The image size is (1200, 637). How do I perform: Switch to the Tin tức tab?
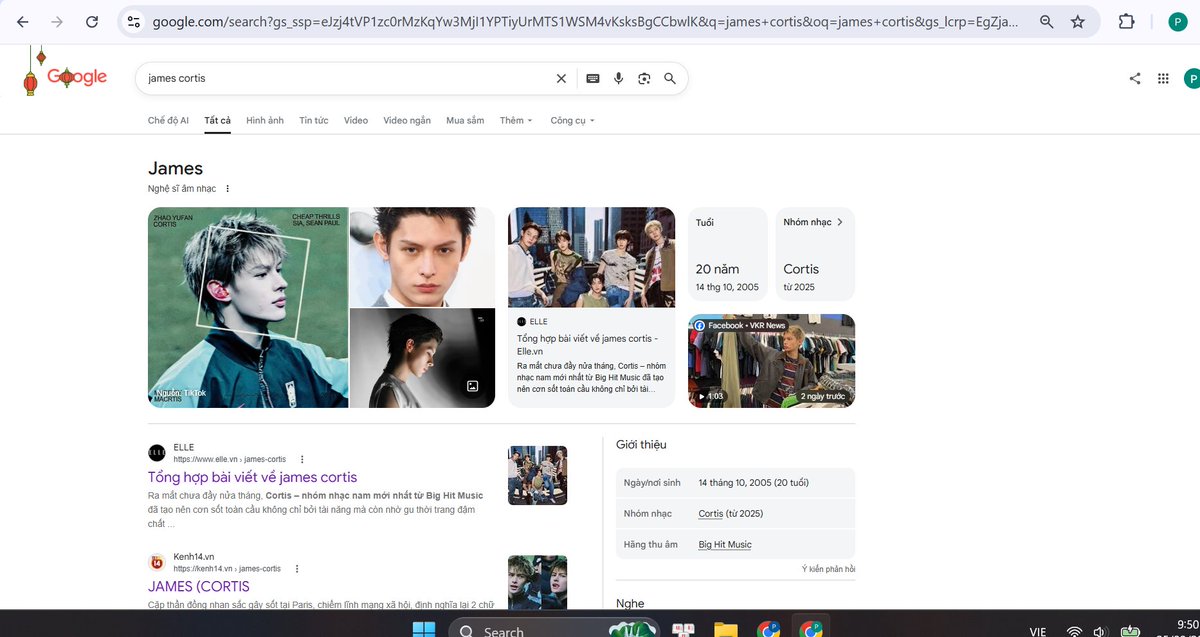(x=314, y=120)
